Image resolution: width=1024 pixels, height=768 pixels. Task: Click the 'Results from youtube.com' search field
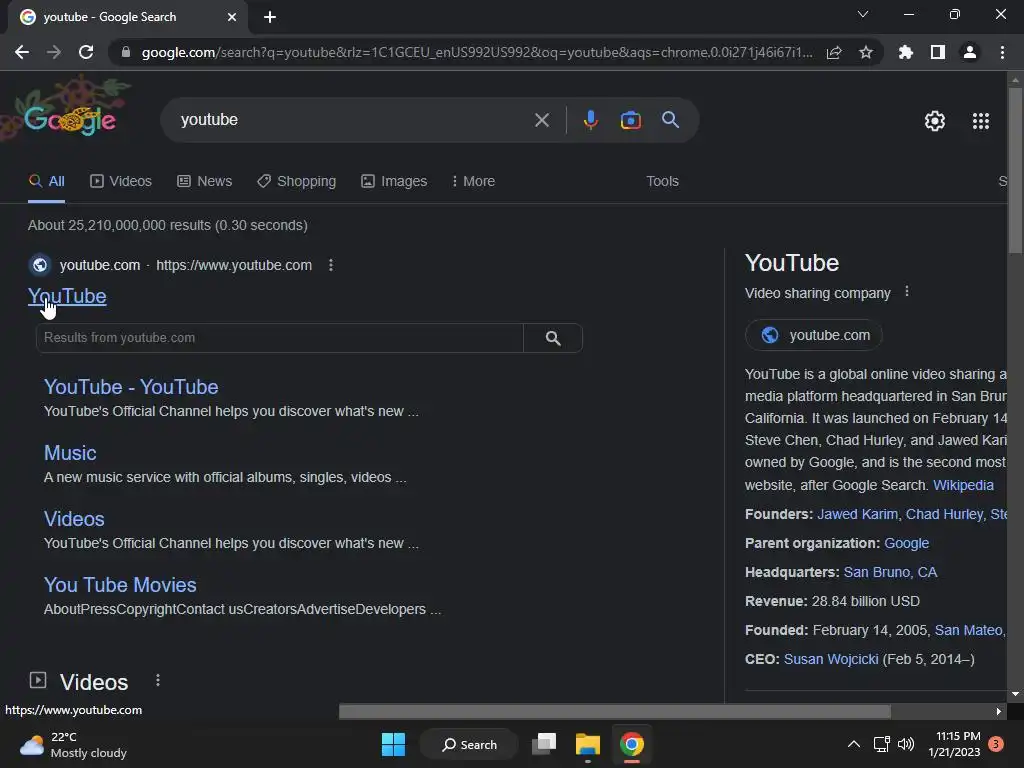[x=280, y=338]
